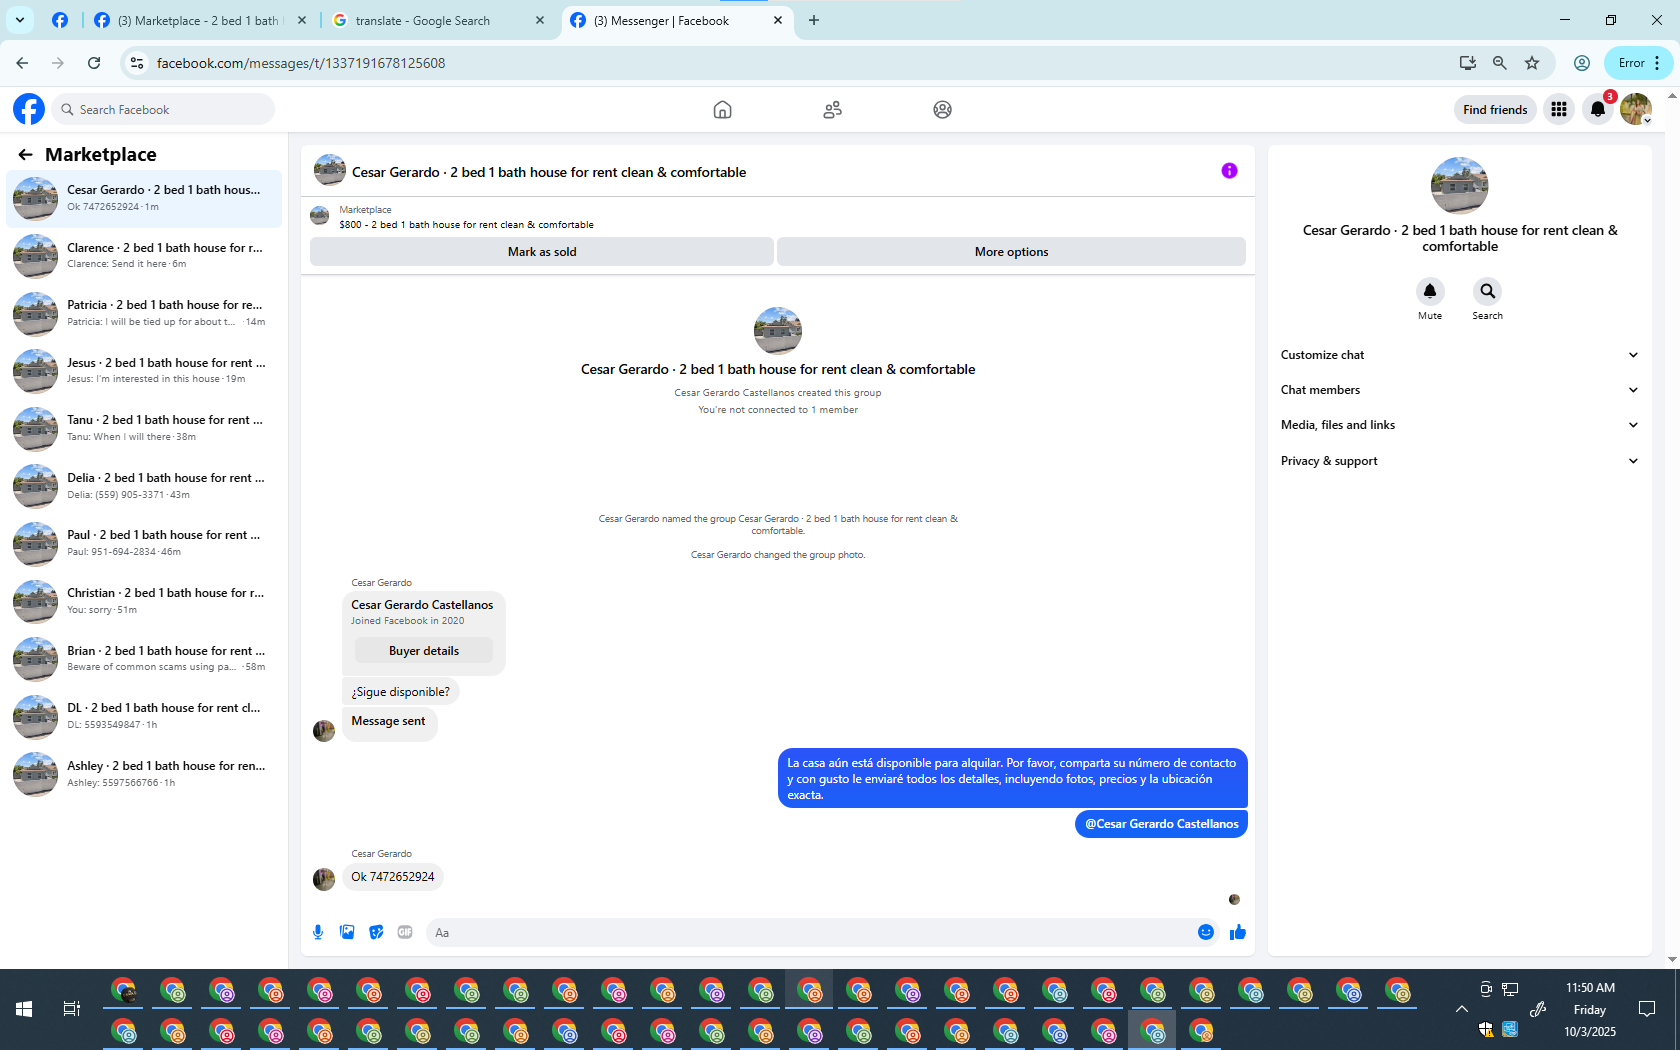Image resolution: width=1680 pixels, height=1050 pixels.
Task: Open the tab search dropdown
Action: tap(20, 20)
